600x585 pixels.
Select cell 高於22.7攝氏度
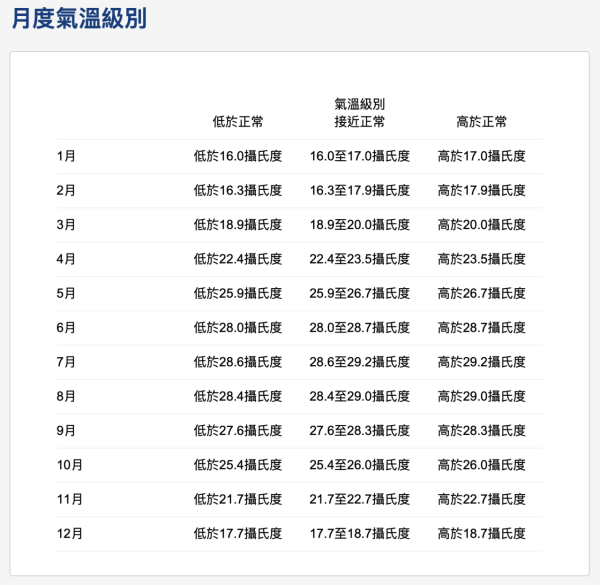click(x=481, y=499)
